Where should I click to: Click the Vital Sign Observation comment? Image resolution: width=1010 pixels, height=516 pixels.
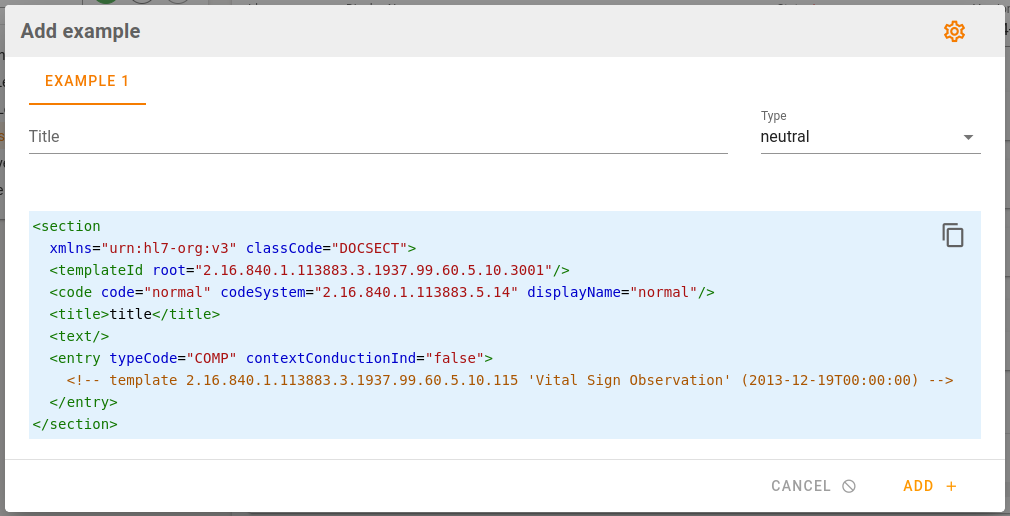click(x=510, y=380)
